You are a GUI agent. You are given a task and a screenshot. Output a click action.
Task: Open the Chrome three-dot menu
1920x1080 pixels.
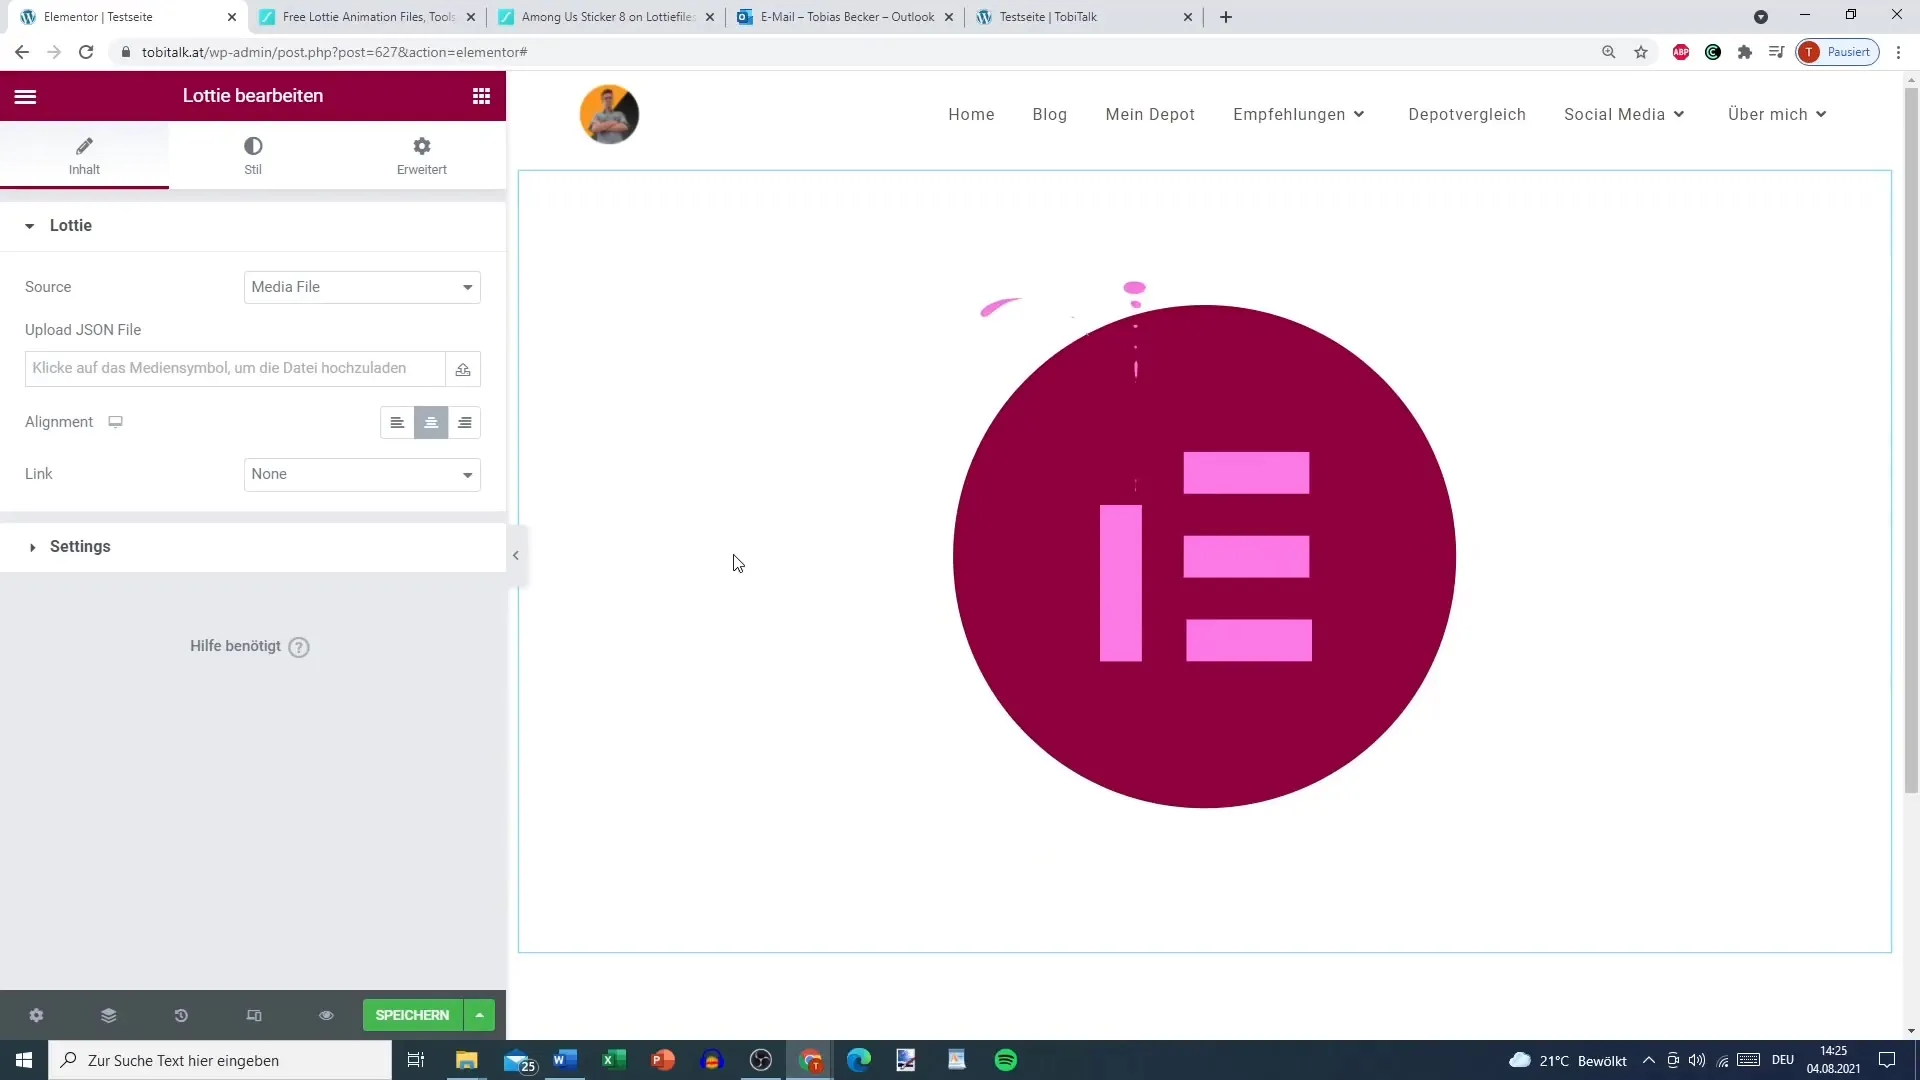(x=1899, y=52)
